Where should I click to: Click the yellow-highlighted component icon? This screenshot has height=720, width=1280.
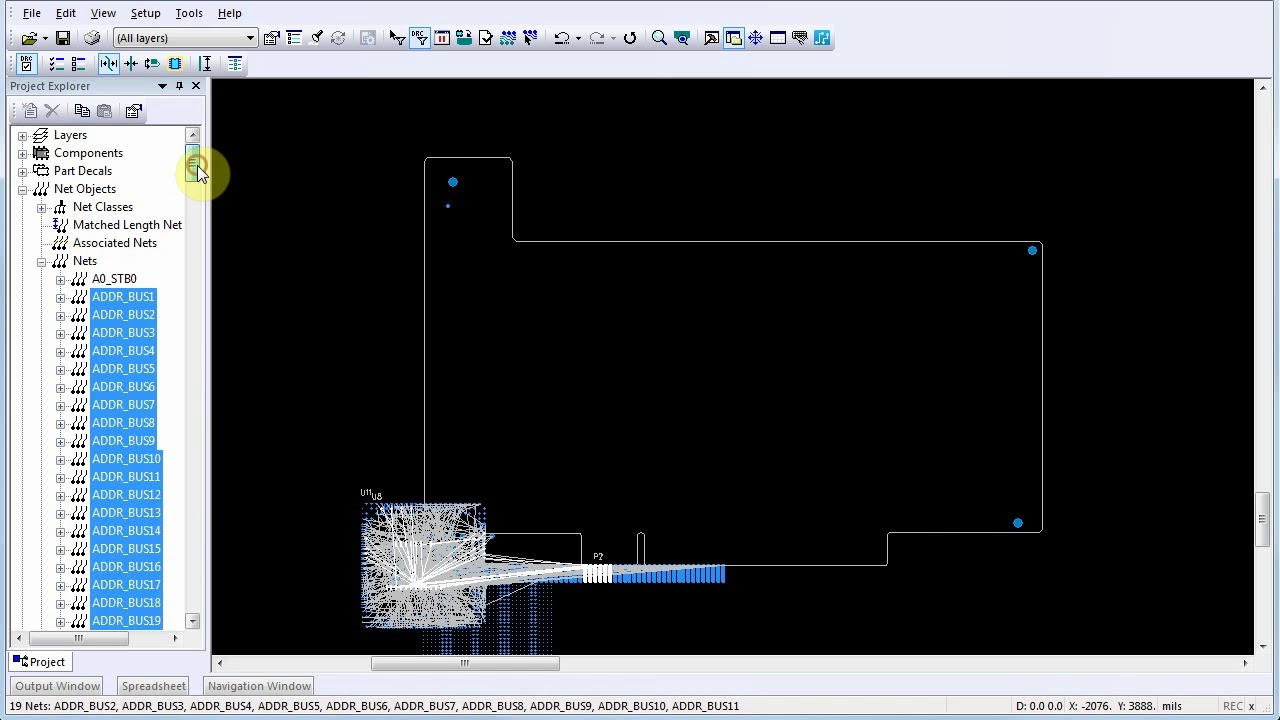(175, 64)
